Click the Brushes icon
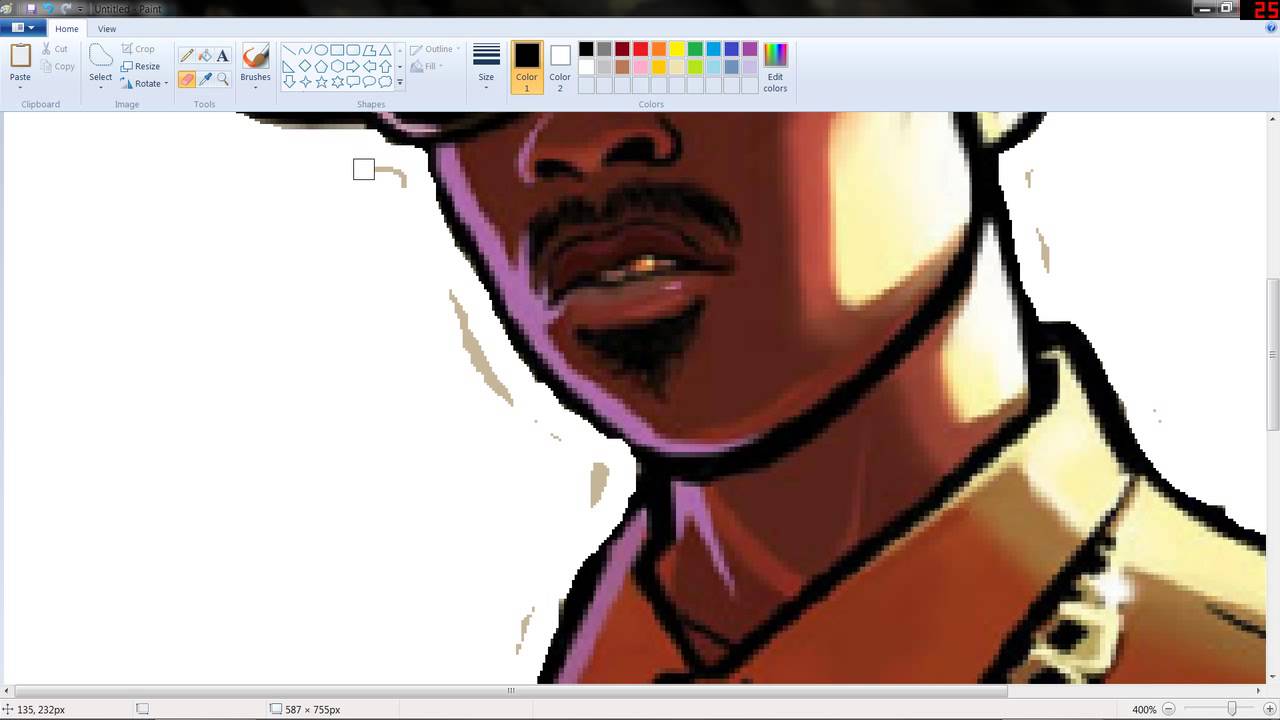 click(x=255, y=56)
